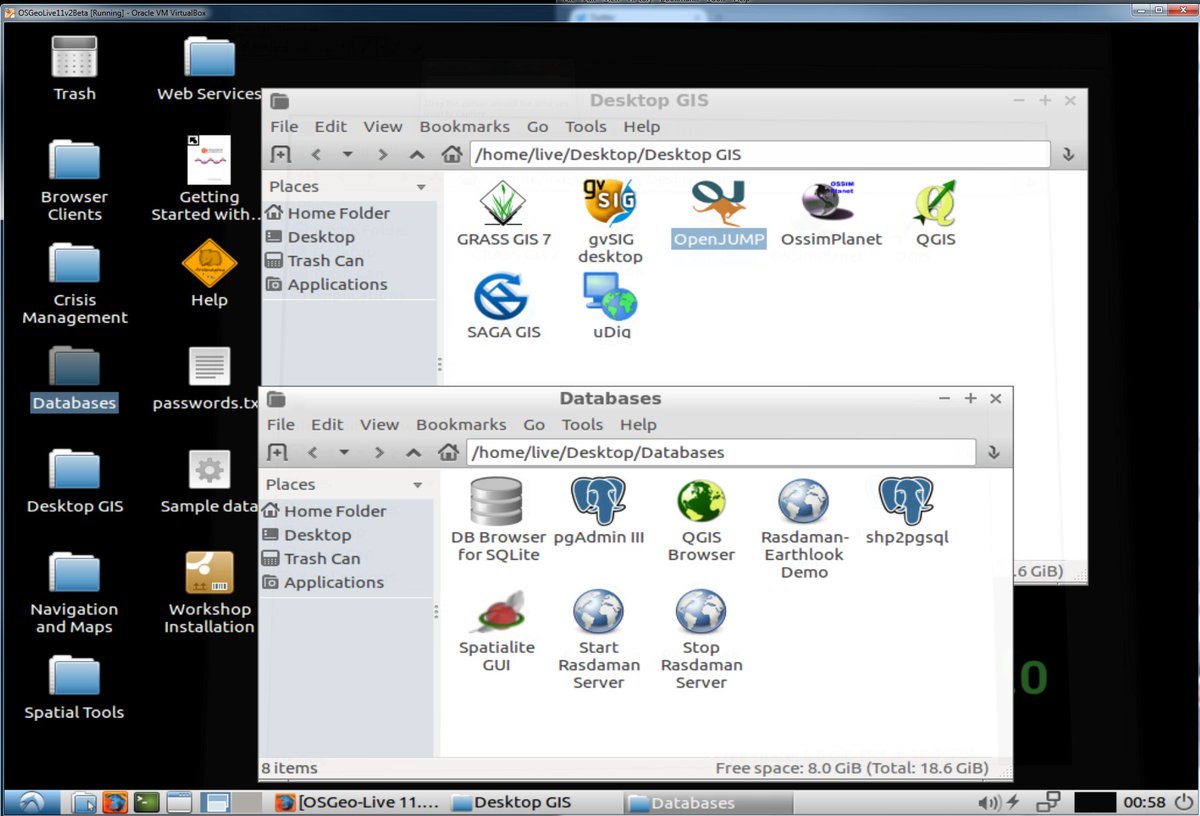The image size is (1200, 816).
Task: Expand Places dropdown in Databases side pane
Action: (x=418, y=485)
